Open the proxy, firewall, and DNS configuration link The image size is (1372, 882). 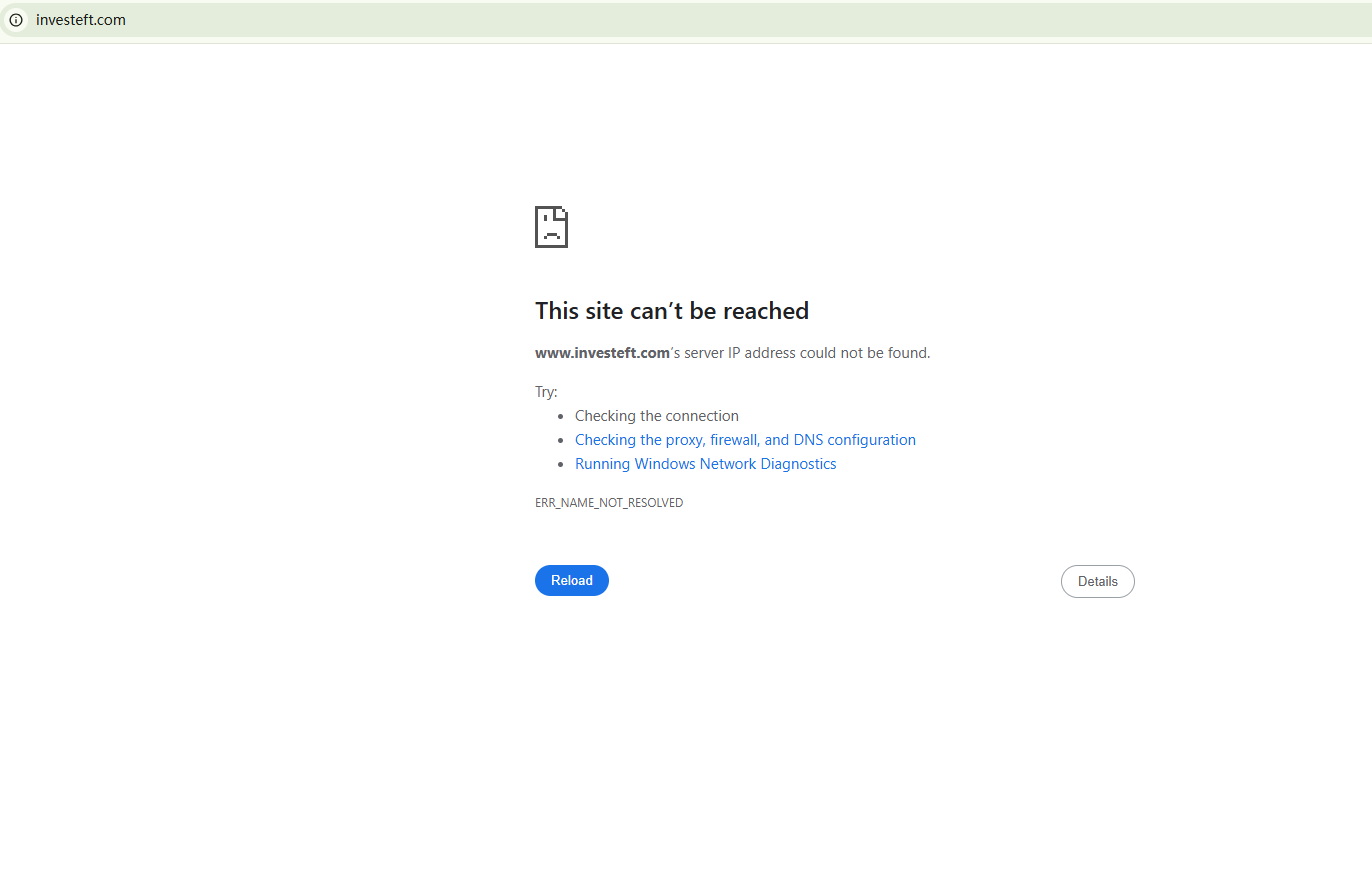745,440
